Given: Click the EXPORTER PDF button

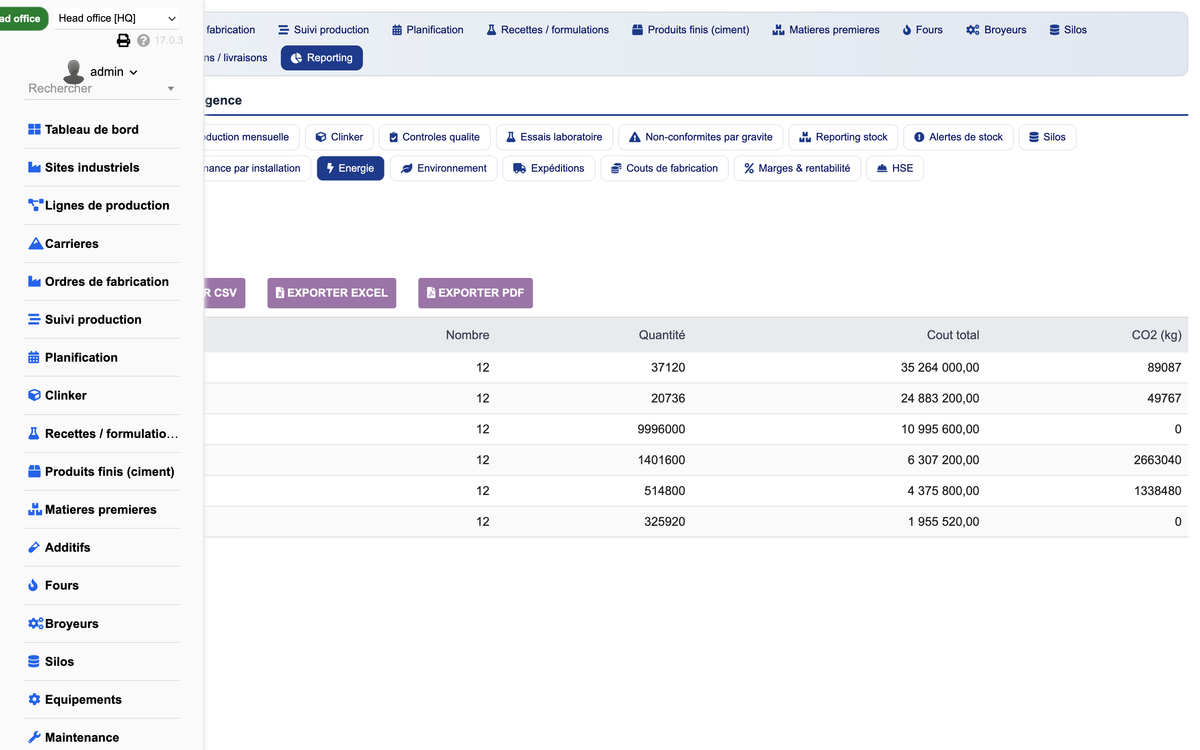Looking at the screenshot, I should (x=475, y=293).
